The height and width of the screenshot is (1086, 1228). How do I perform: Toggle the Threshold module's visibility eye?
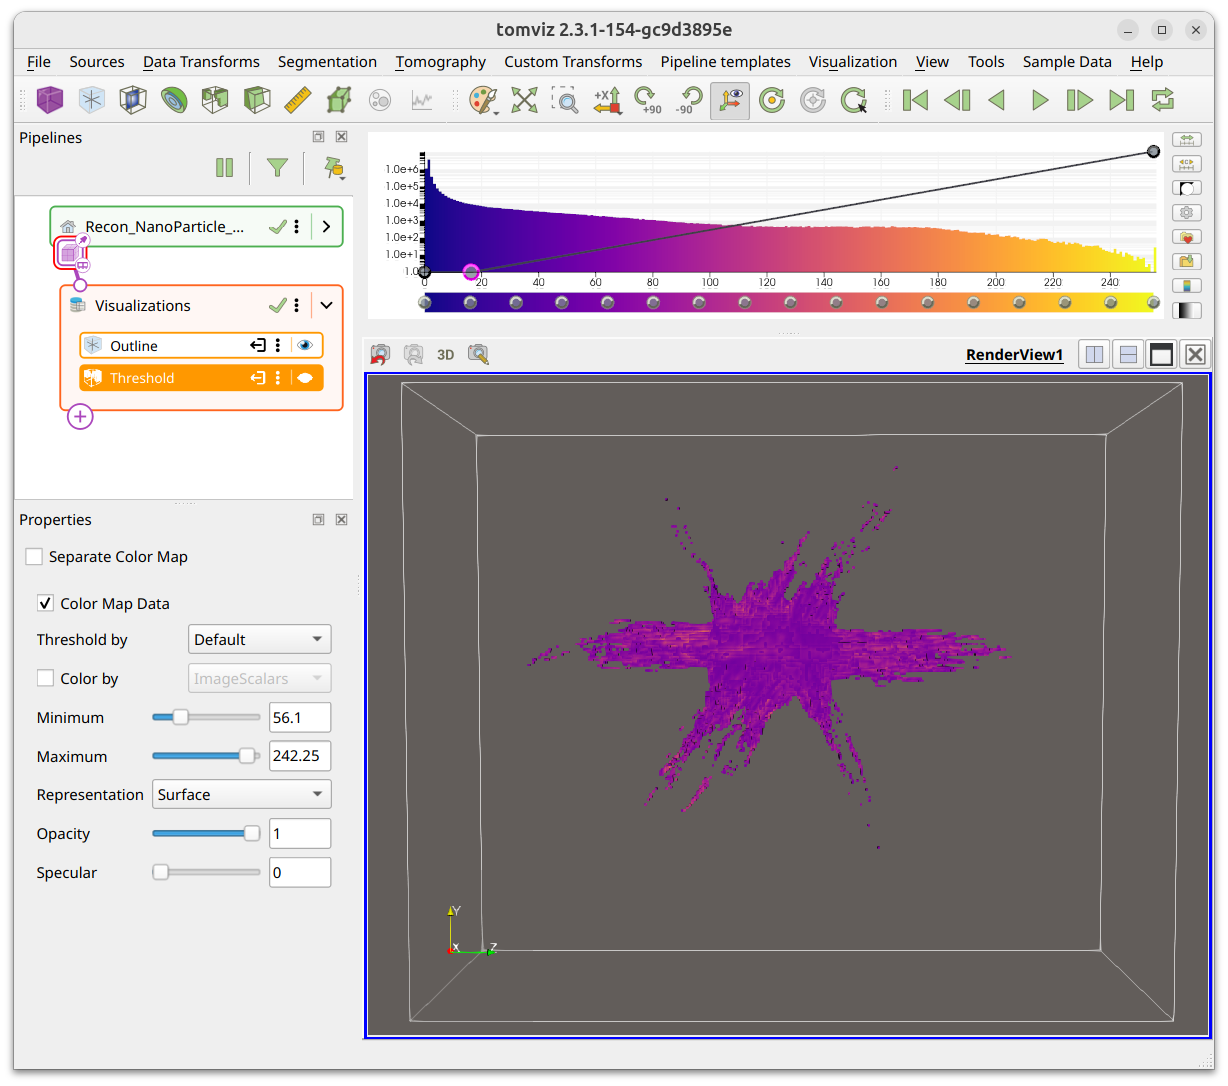(x=305, y=378)
